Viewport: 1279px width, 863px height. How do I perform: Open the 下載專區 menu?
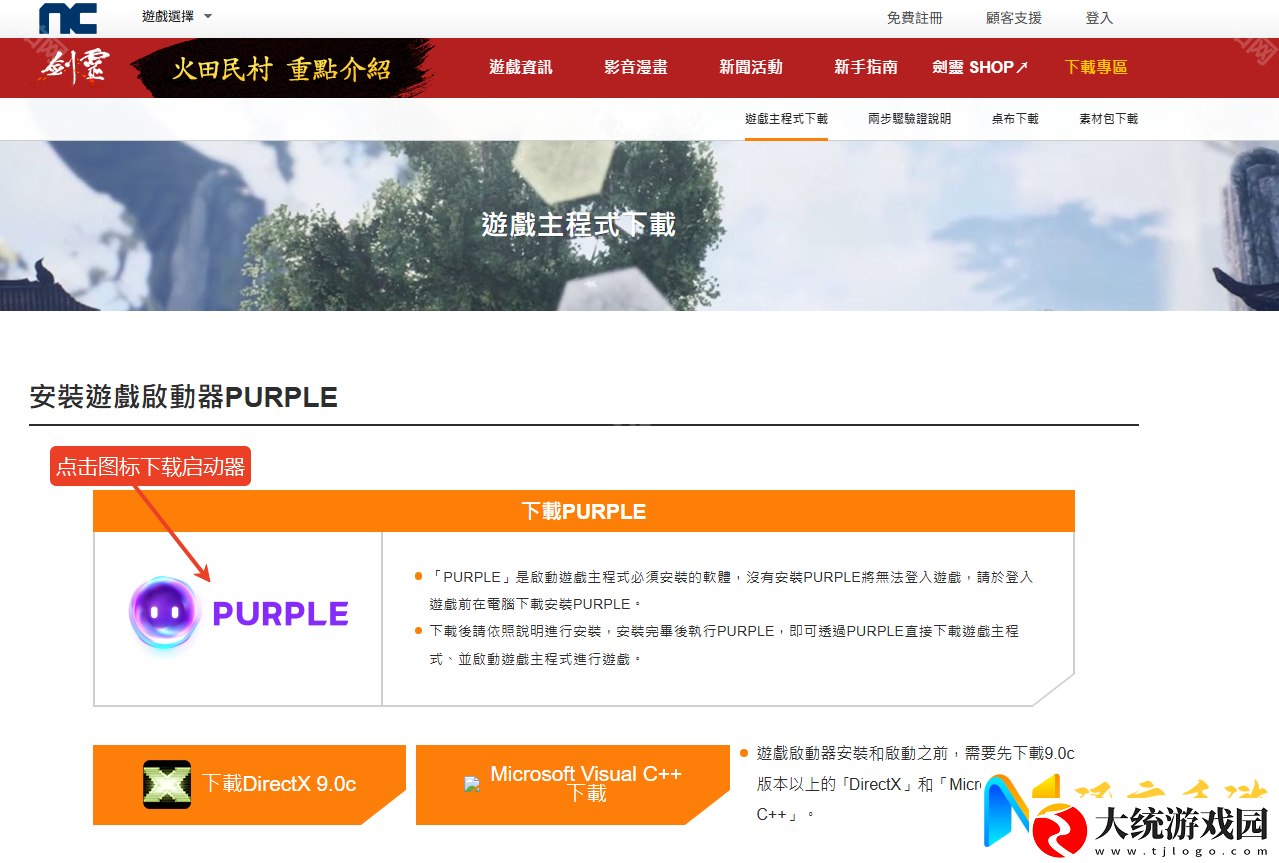1096,67
